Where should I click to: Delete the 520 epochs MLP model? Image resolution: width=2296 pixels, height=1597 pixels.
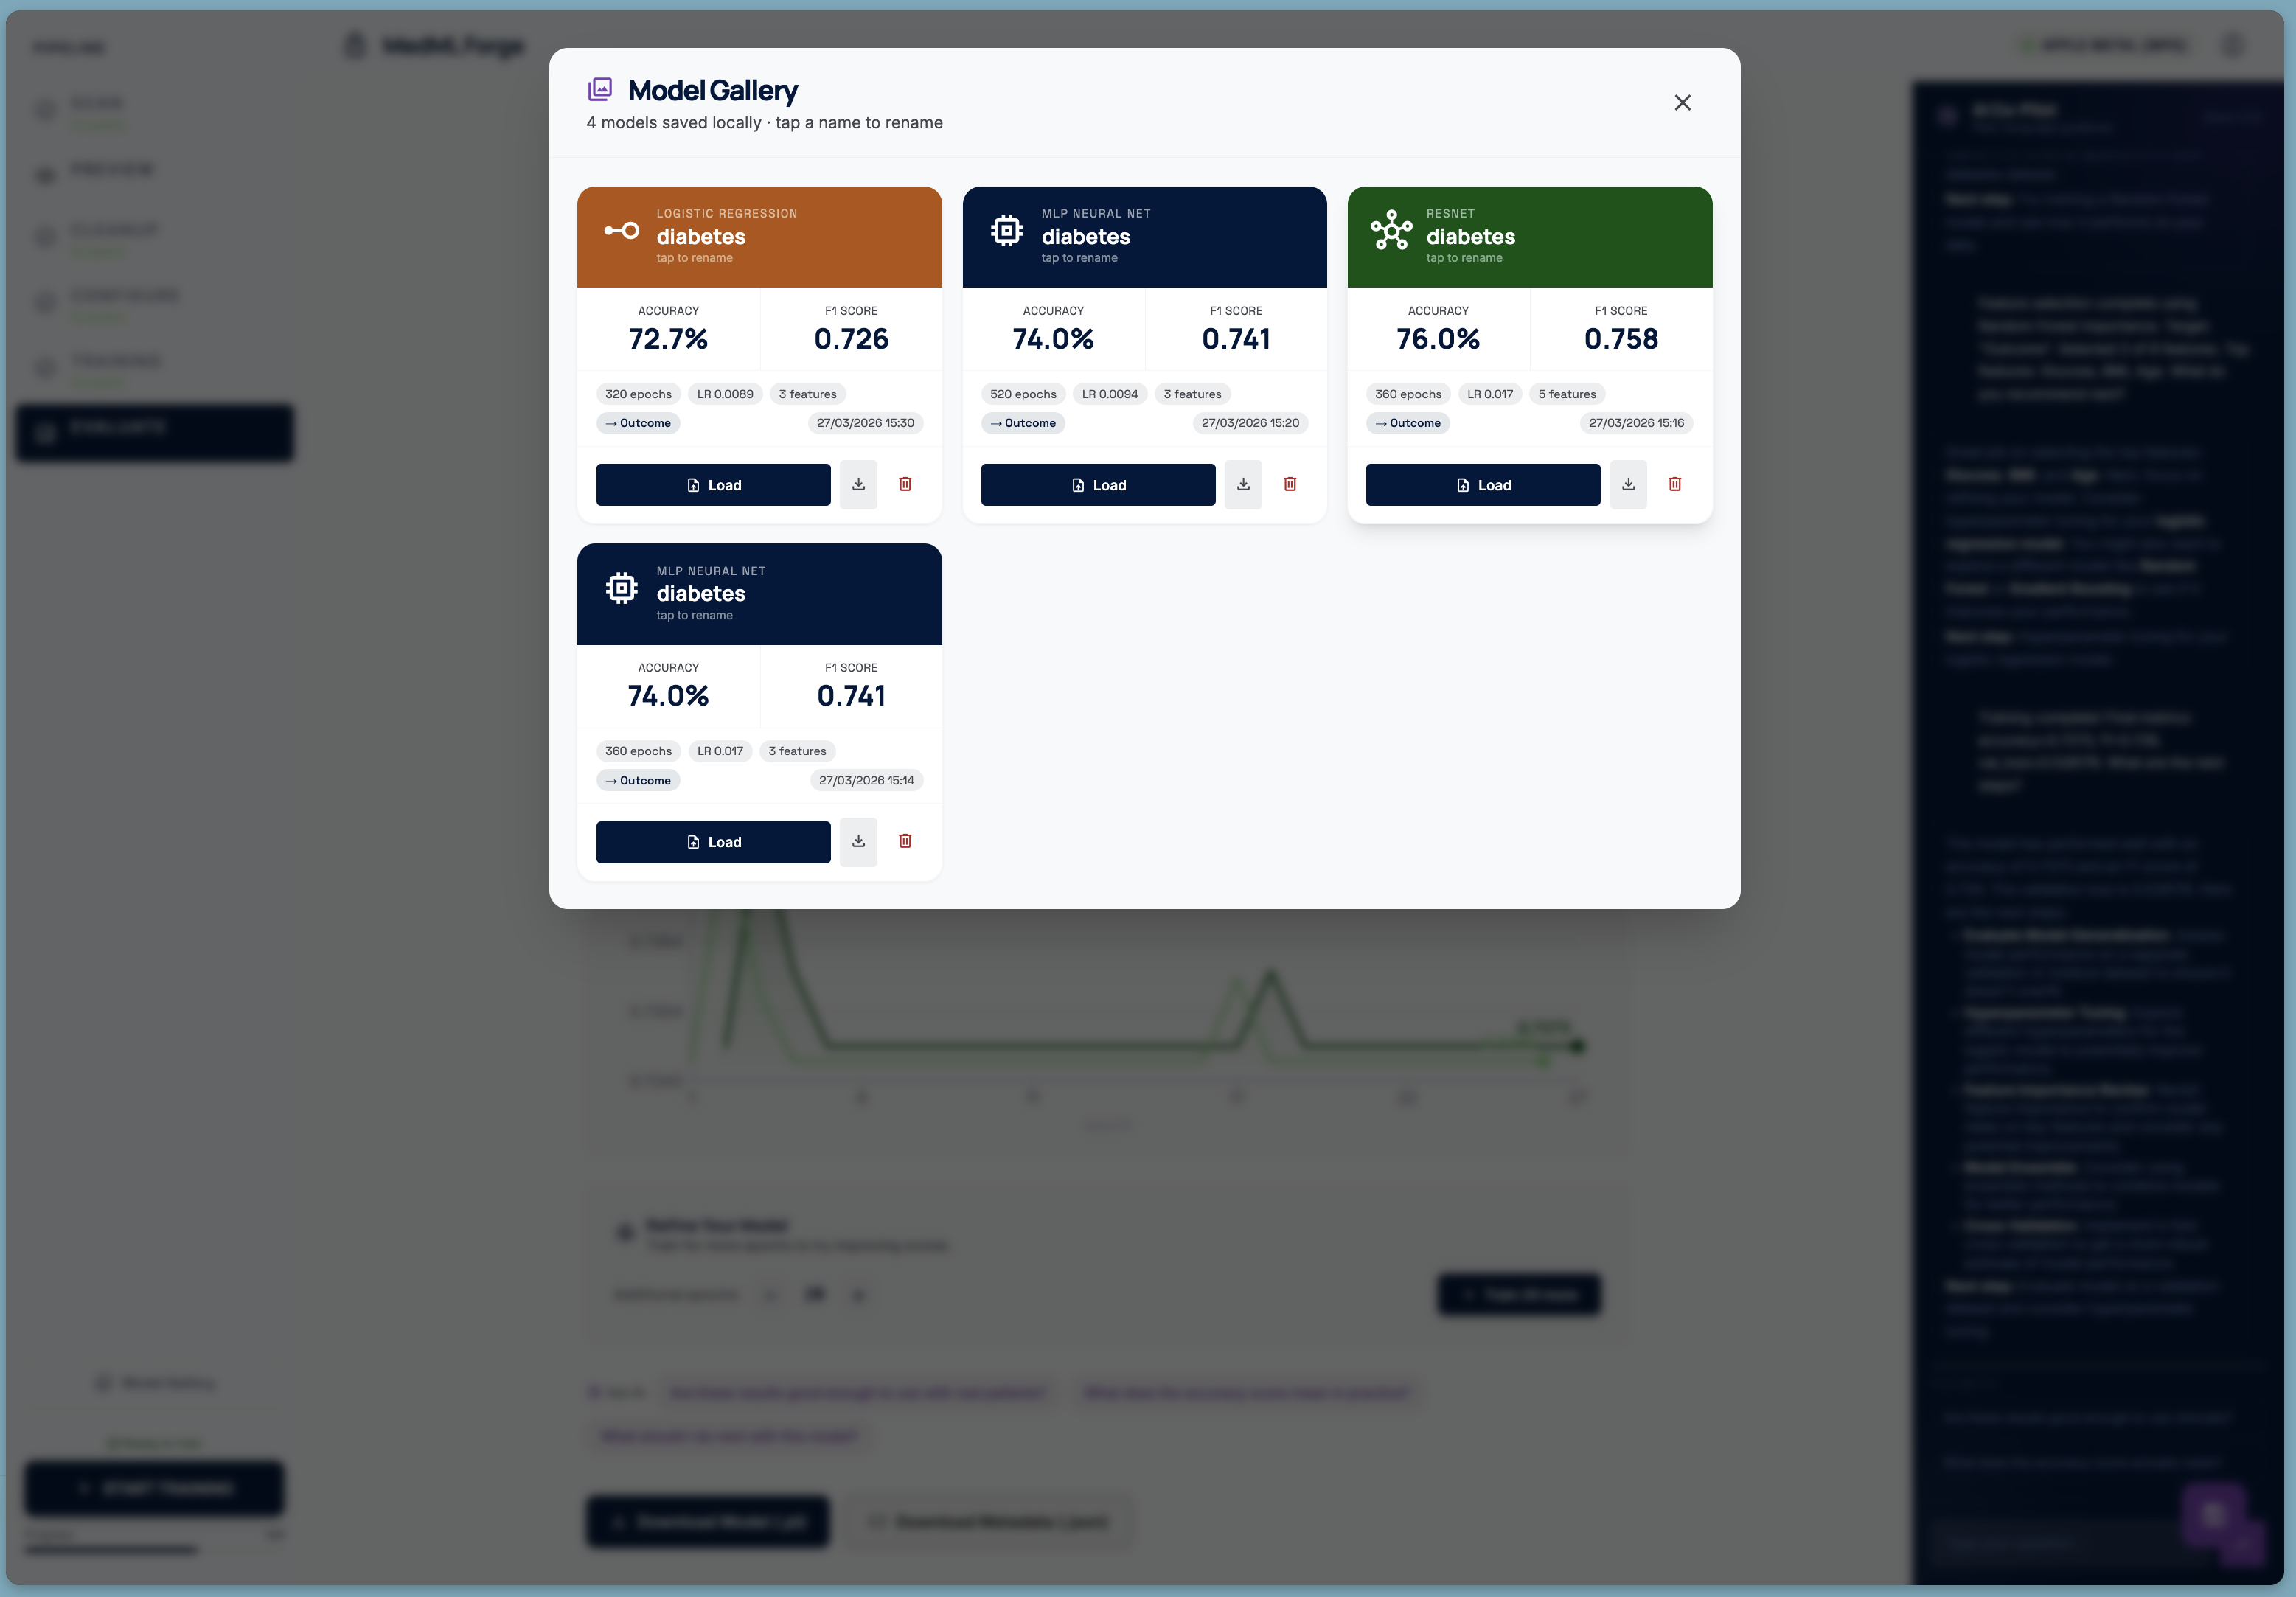point(1290,484)
